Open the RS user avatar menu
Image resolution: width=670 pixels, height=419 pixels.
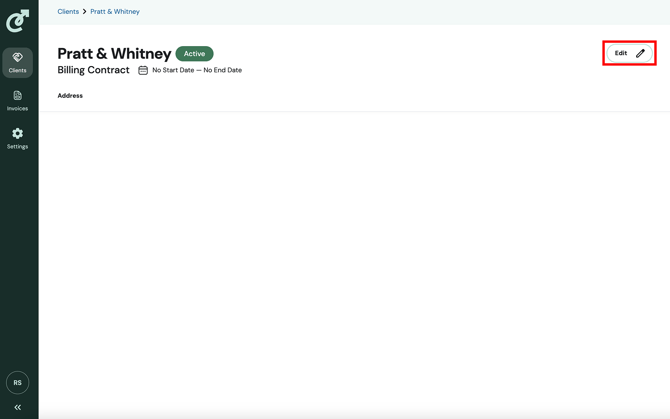tap(18, 382)
